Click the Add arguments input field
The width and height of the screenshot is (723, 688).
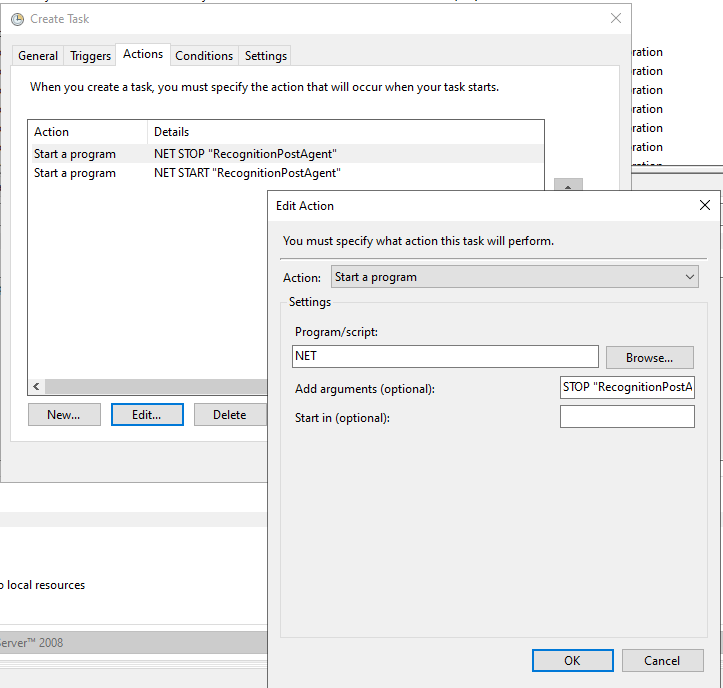[x=627, y=387]
